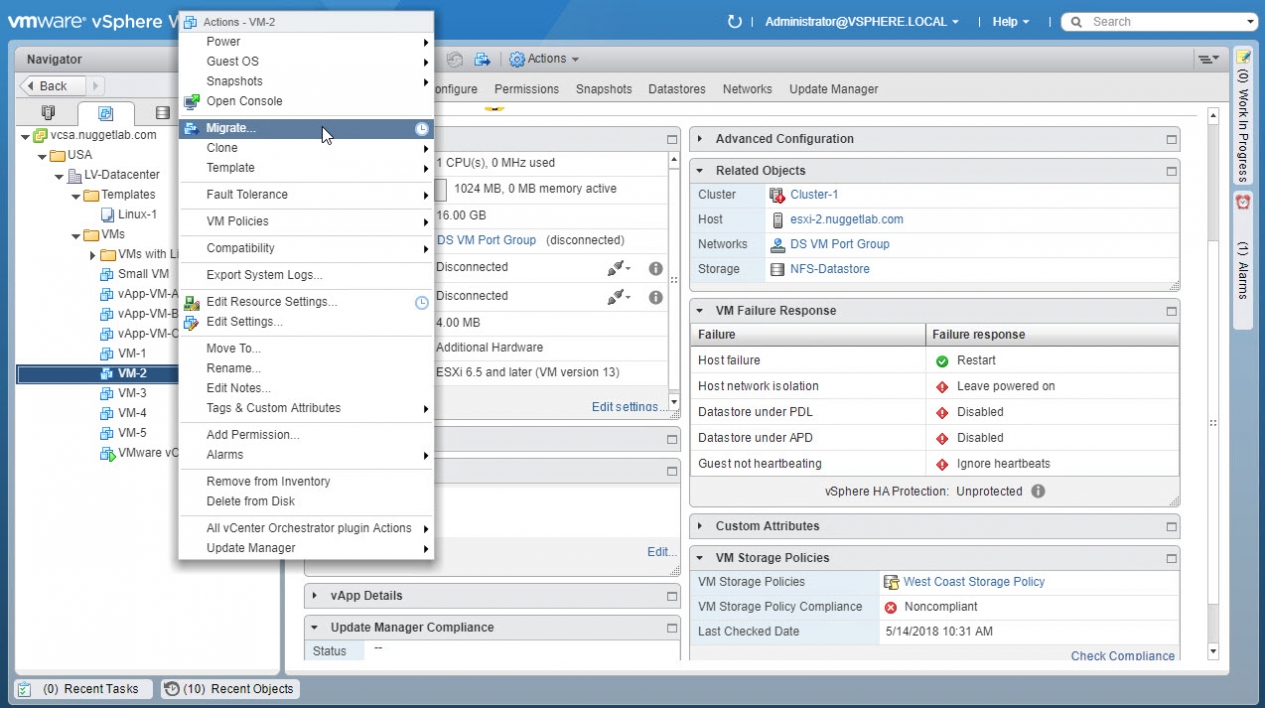Maximize the VM Failure Response panel
Viewport: 1265px width, 708px height.
click(x=1171, y=311)
